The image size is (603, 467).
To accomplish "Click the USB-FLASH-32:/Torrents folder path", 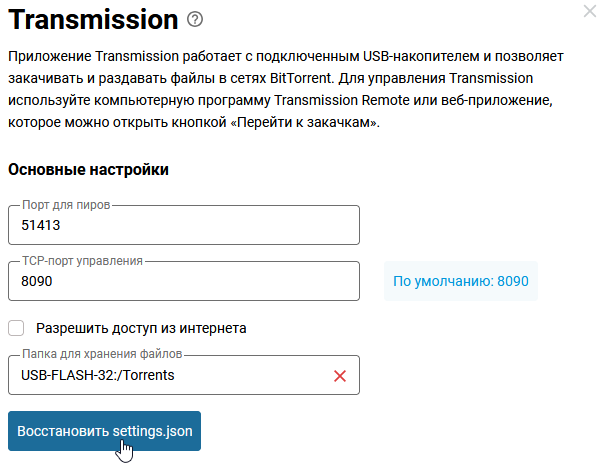I will click(x=96, y=376).
